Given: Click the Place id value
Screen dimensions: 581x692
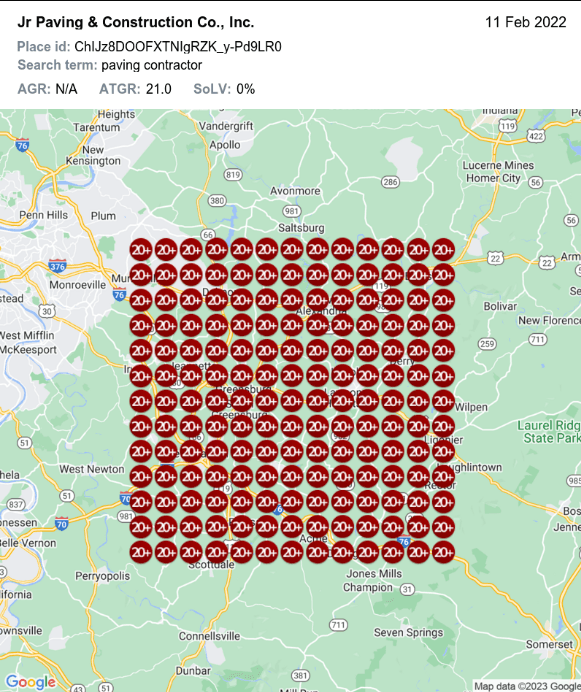Looking at the screenshot, I should point(178,46).
